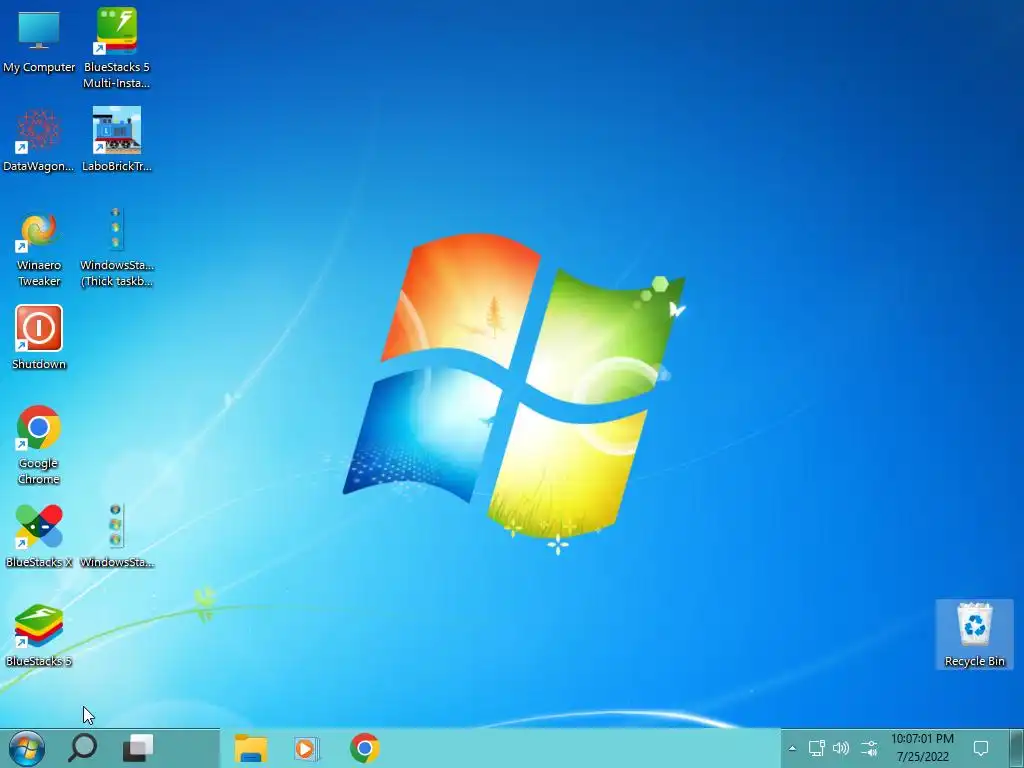Open the sliders settings tray icon
The width and height of the screenshot is (1024, 768).
pyautogui.click(x=869, y=748)
